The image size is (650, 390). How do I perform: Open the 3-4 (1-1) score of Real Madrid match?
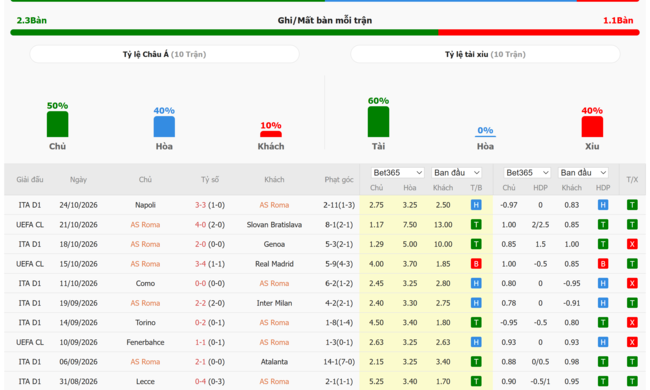click(210, 264)
